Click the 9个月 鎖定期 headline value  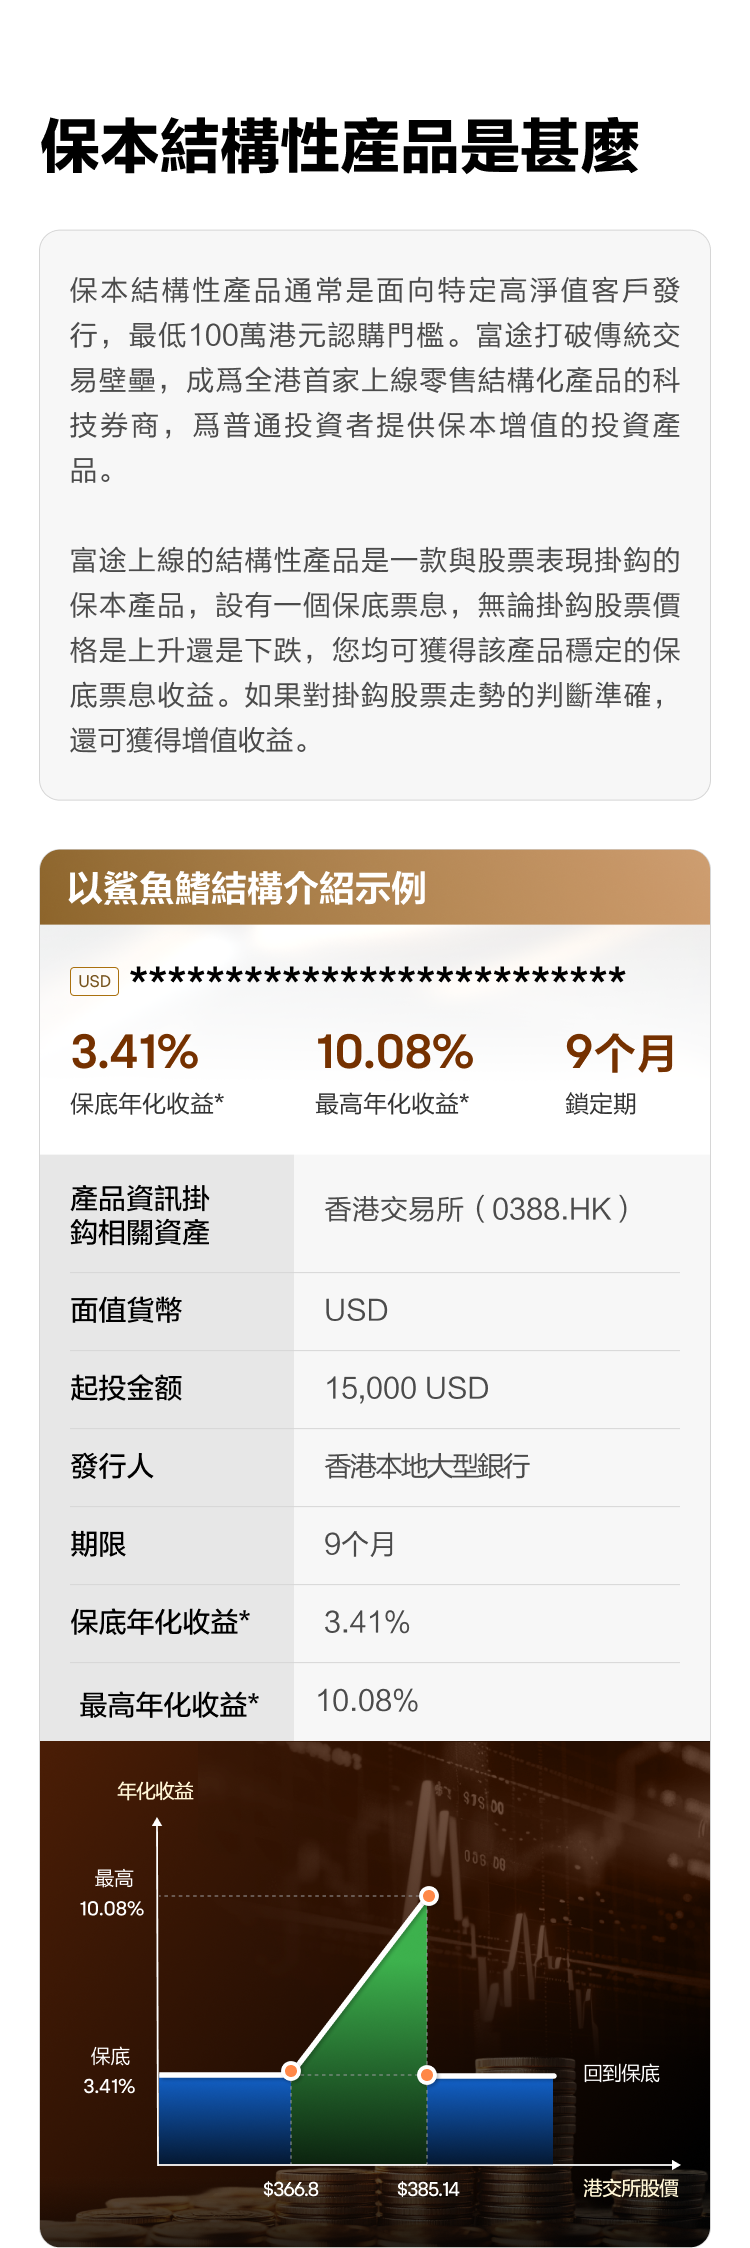(620, 1052)
